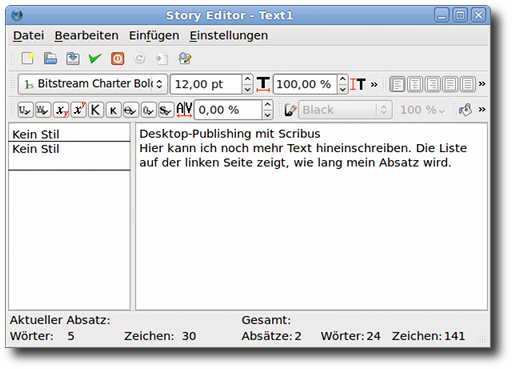Decrease 100,00 % width scaling down arrow

point(343,89)
